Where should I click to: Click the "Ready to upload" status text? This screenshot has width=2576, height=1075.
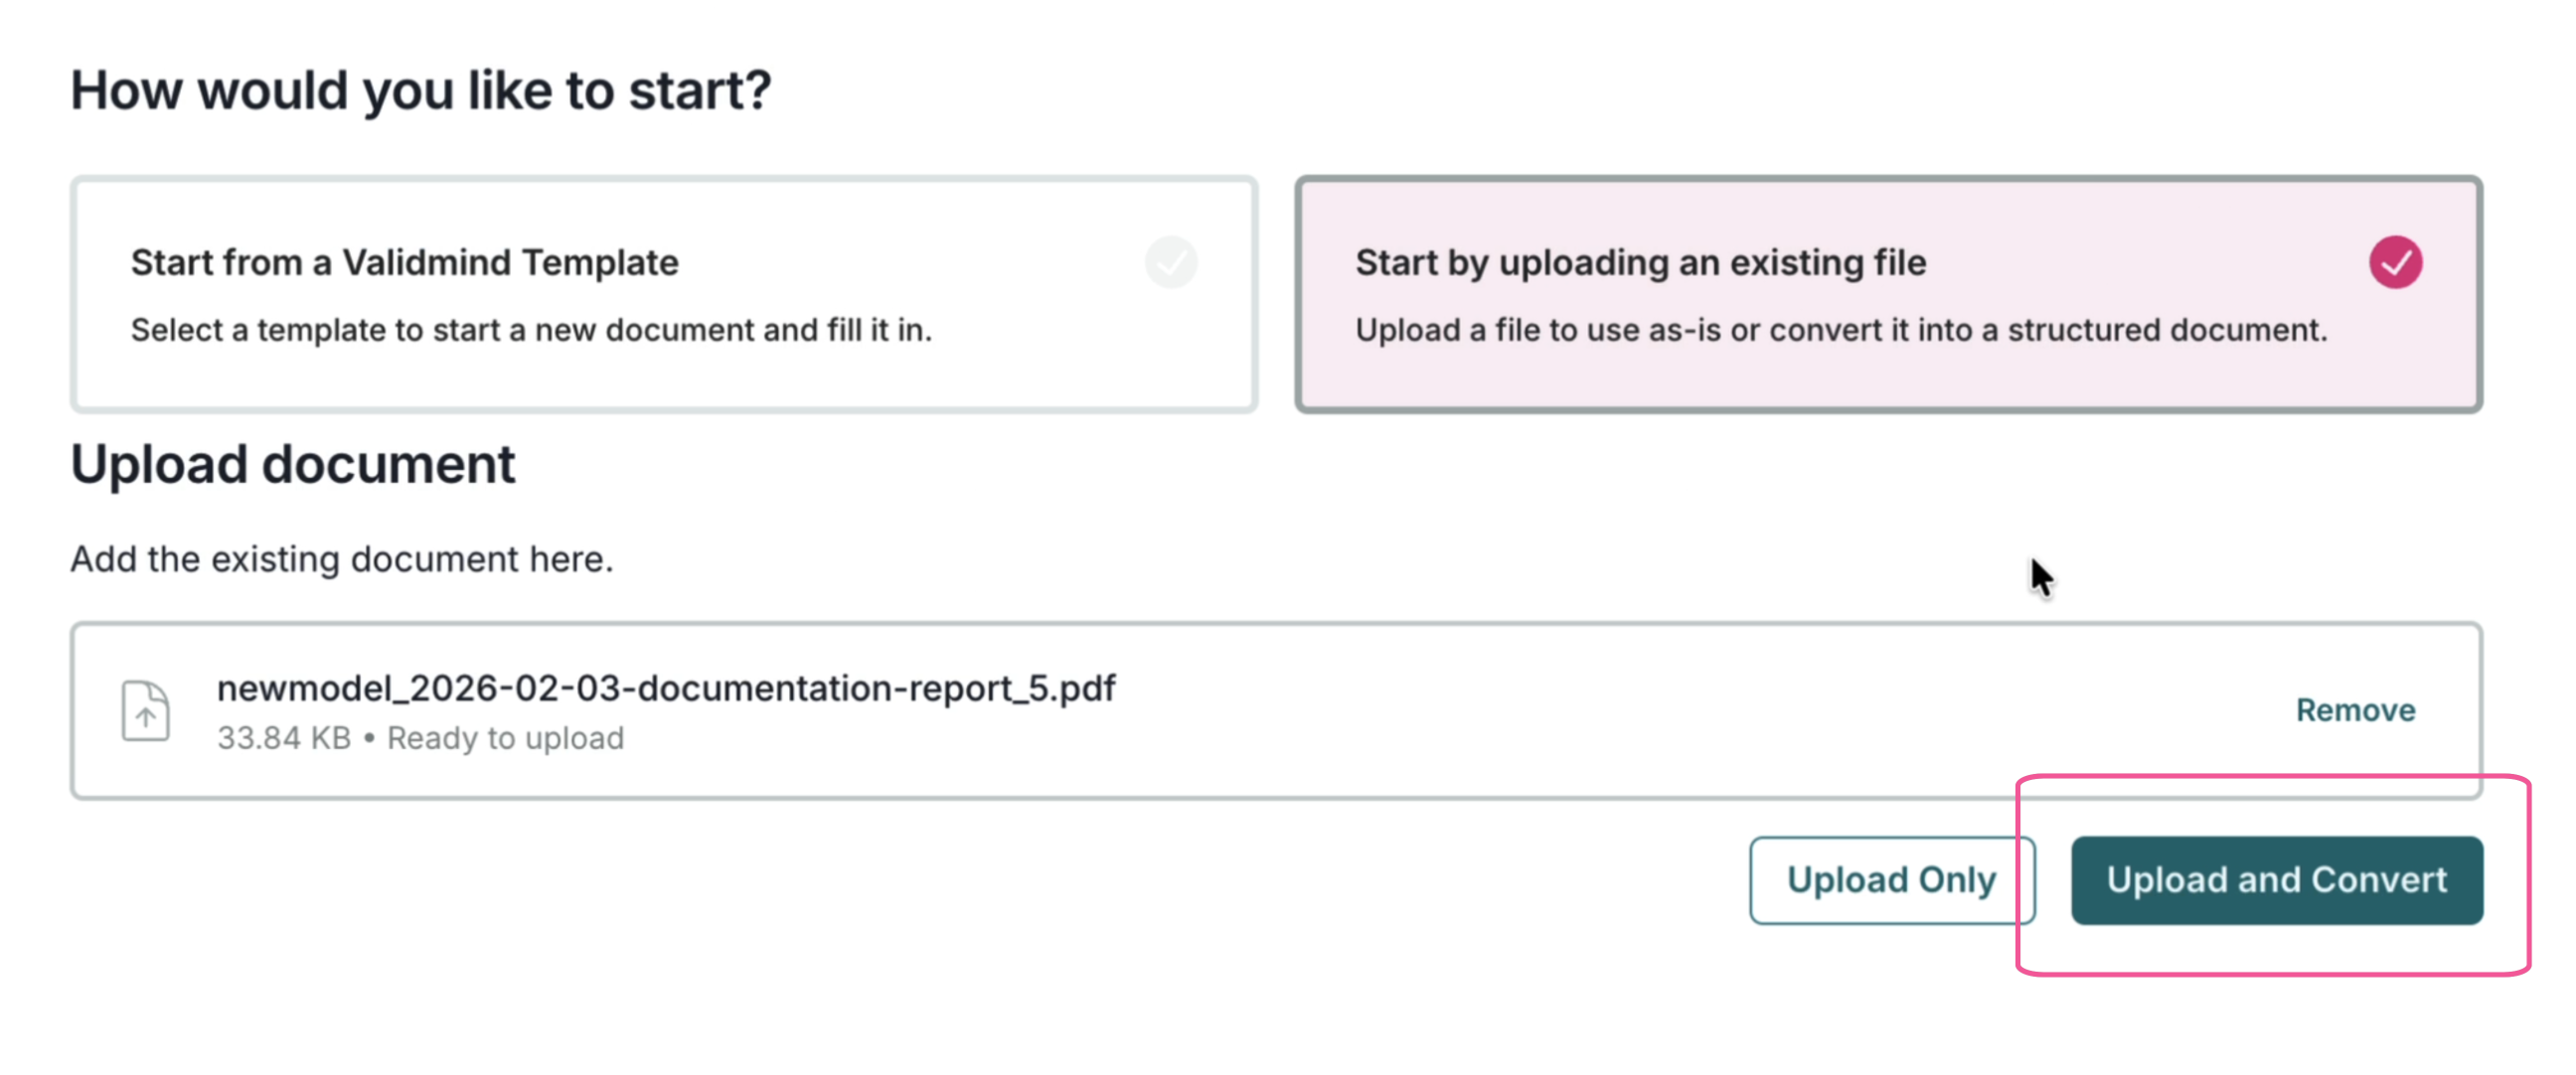(505, 738)
